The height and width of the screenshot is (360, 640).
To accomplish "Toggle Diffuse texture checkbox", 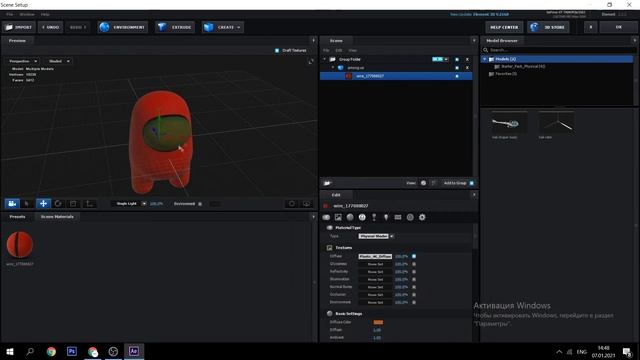I will 414,256.
